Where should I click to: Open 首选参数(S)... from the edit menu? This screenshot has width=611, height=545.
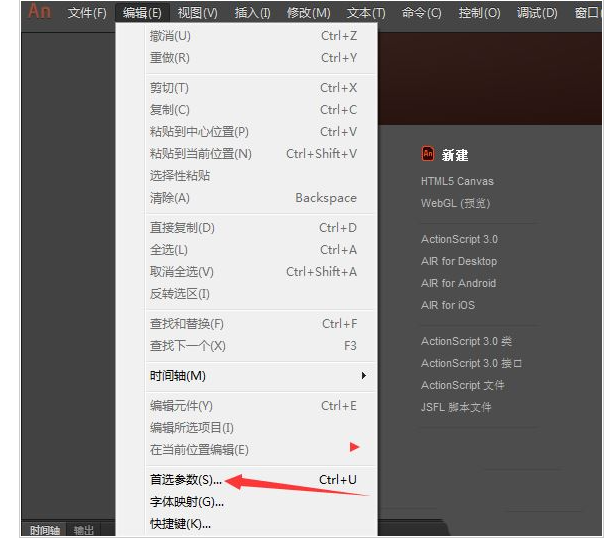coord(185,480)
